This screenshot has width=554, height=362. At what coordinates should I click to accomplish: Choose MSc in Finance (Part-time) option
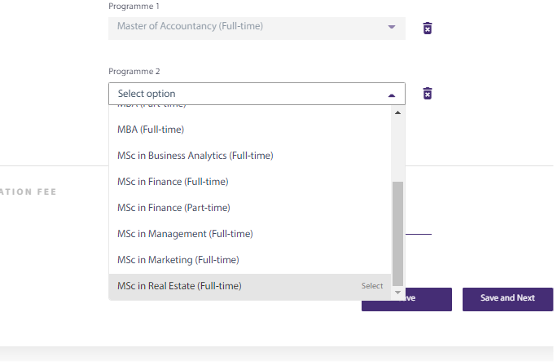click(x=250, y=208)
